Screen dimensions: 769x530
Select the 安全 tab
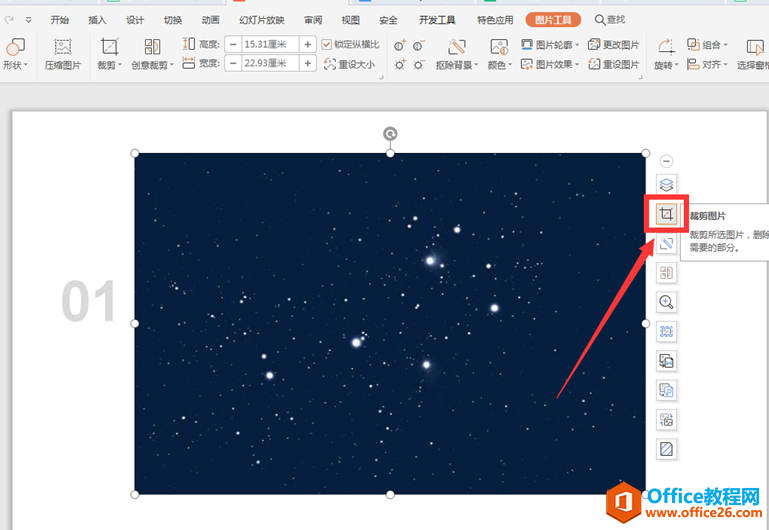(388, 20)
